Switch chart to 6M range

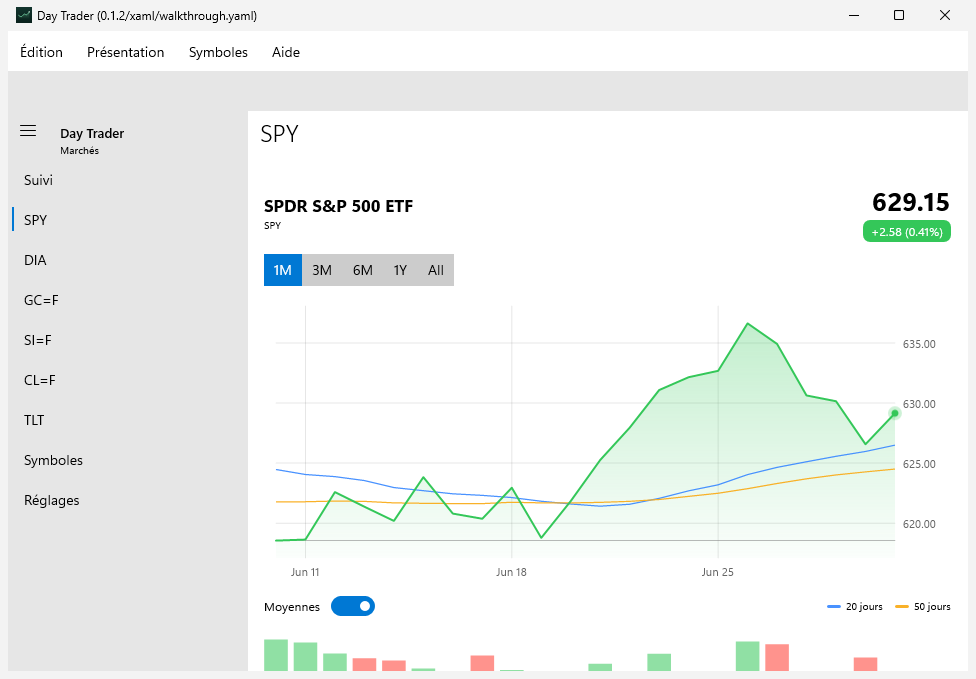coord(362,270)
